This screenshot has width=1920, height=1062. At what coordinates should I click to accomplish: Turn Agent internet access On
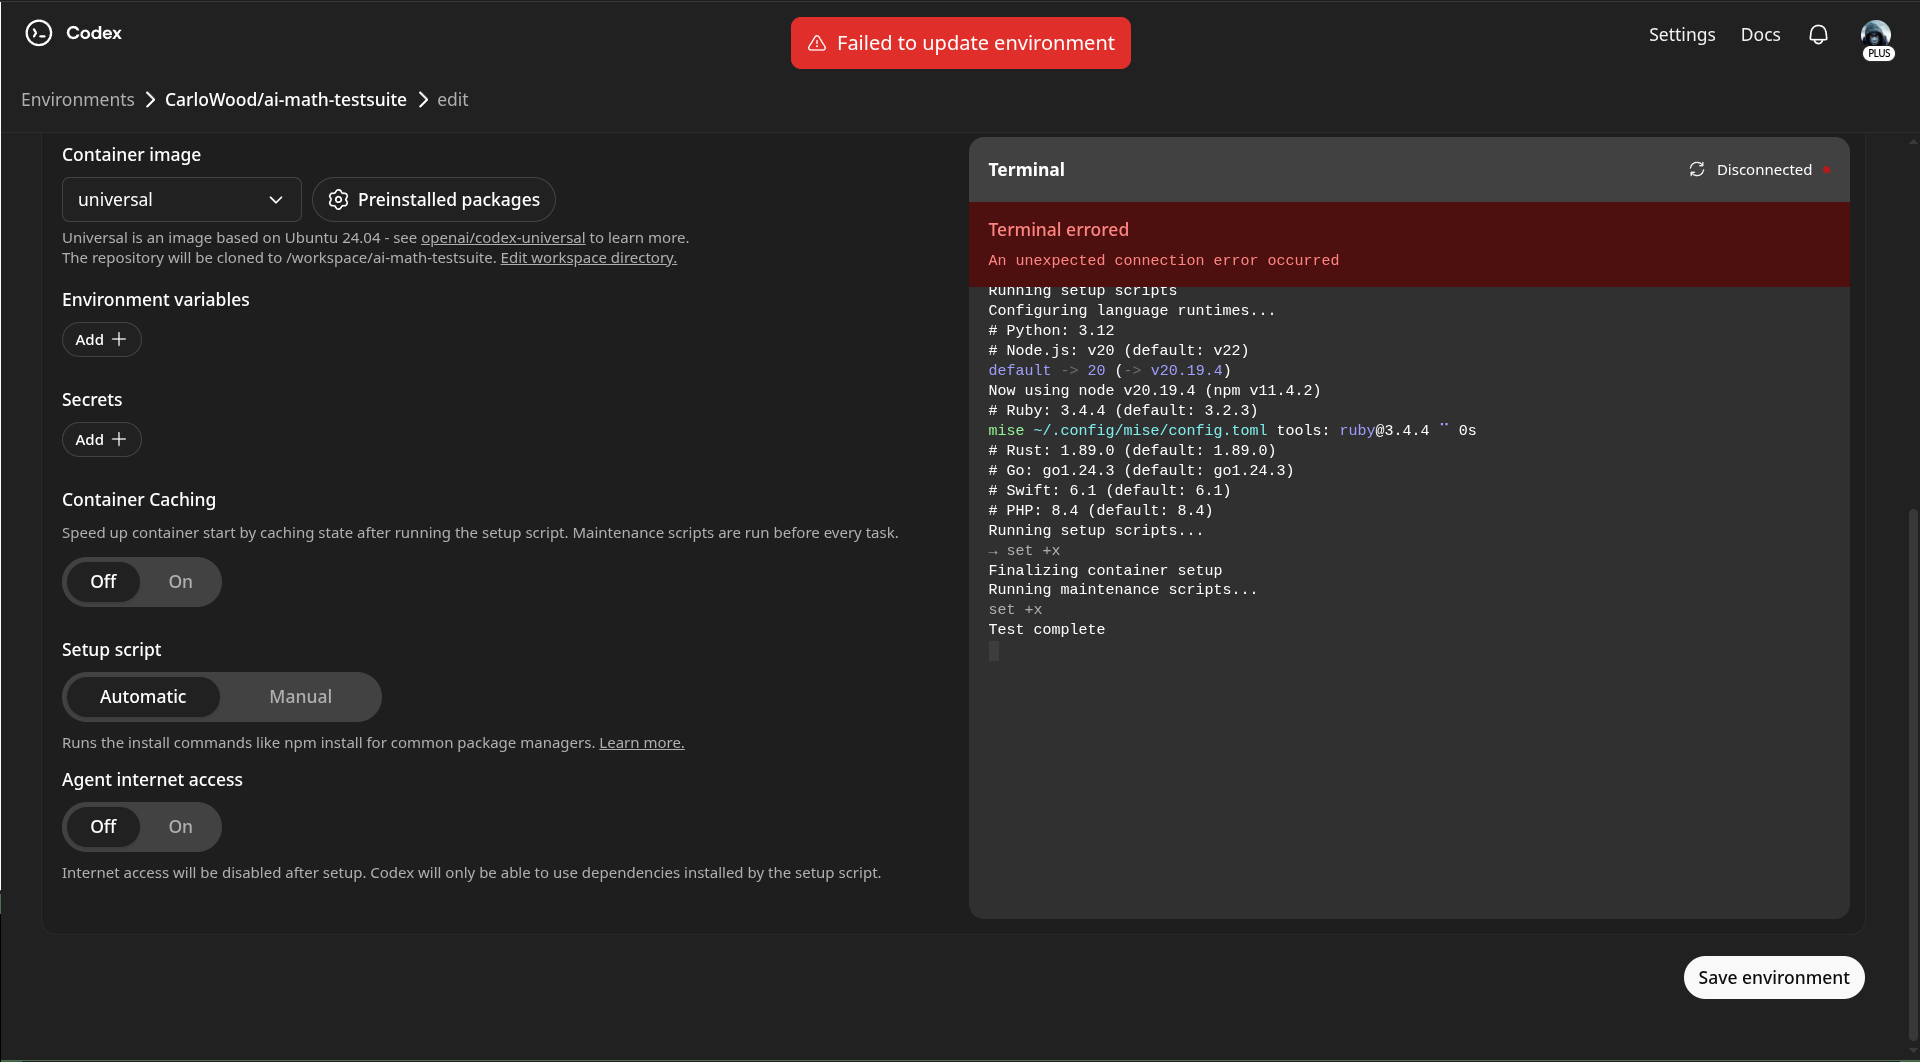pyautogui.click(x=180, y=827)
